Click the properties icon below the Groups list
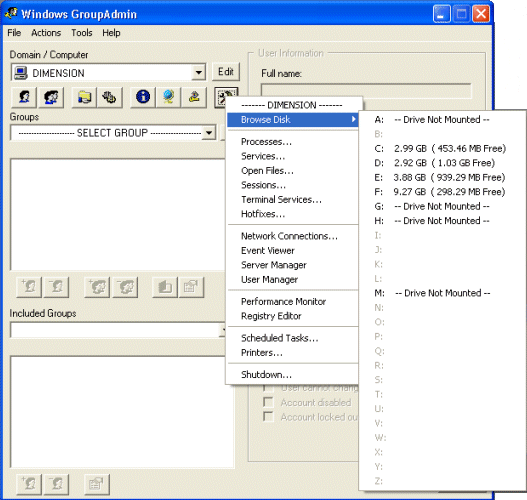527x500 pixels. pos(191,287)
